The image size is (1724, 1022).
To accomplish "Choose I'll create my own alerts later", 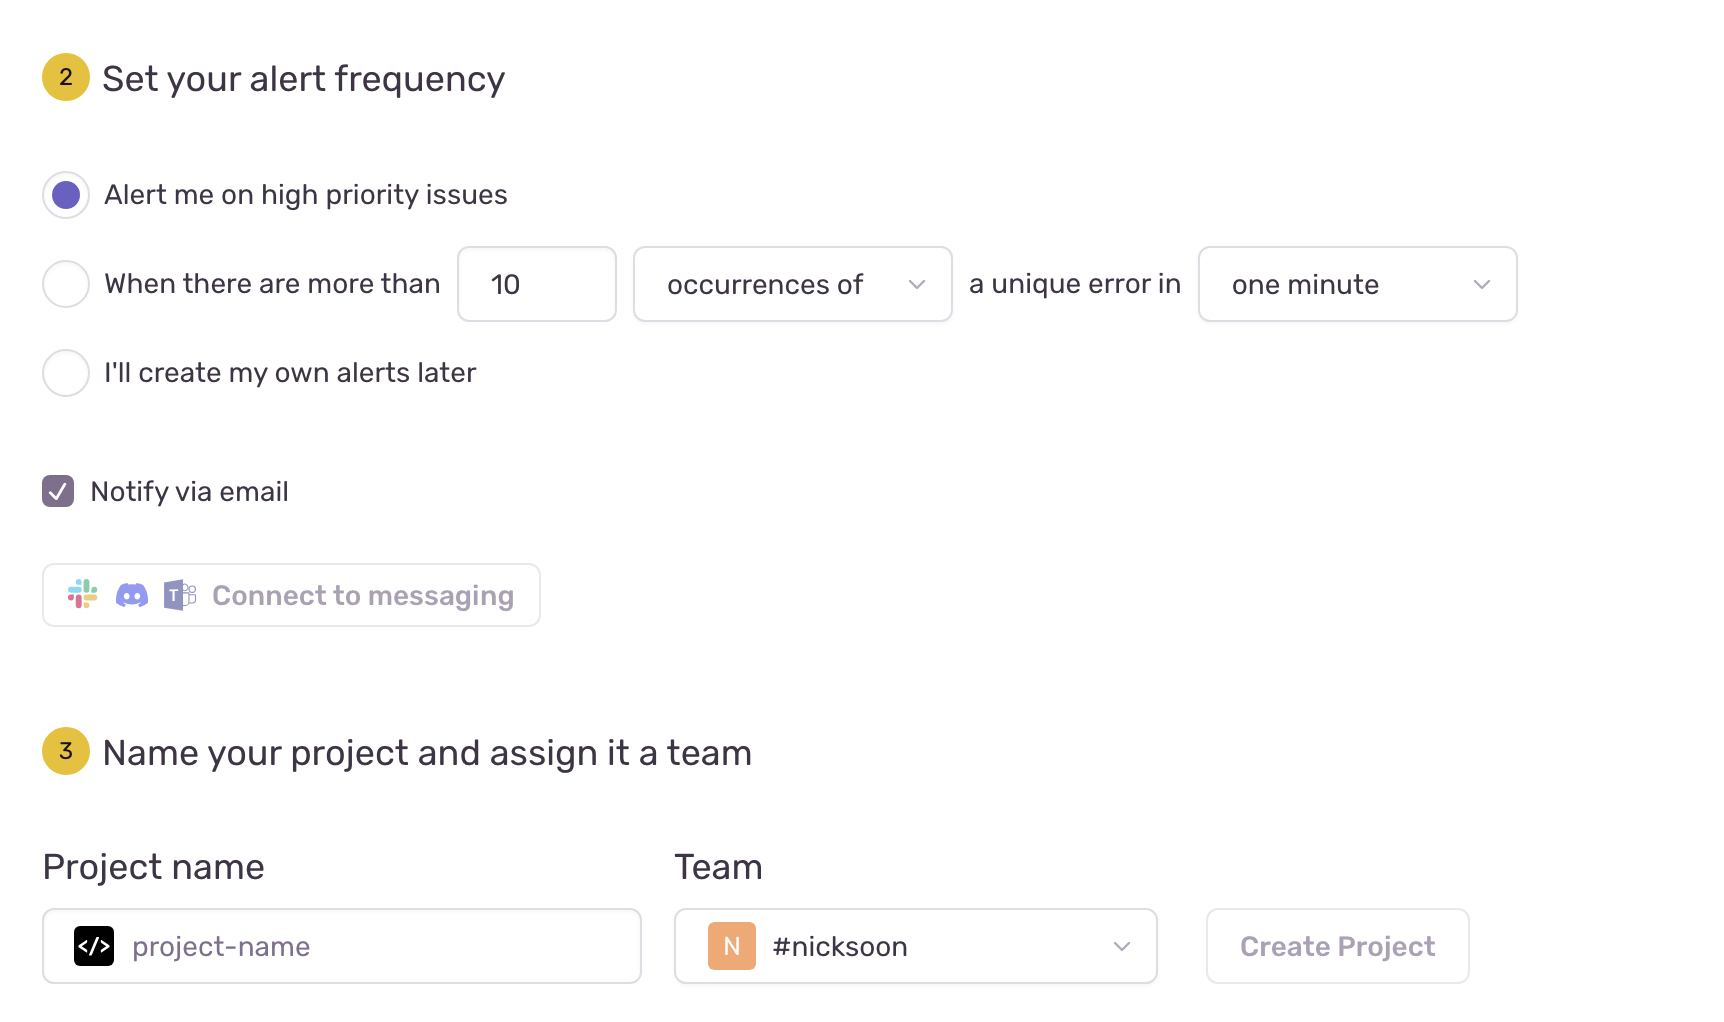I will click(x=66, y=373).
